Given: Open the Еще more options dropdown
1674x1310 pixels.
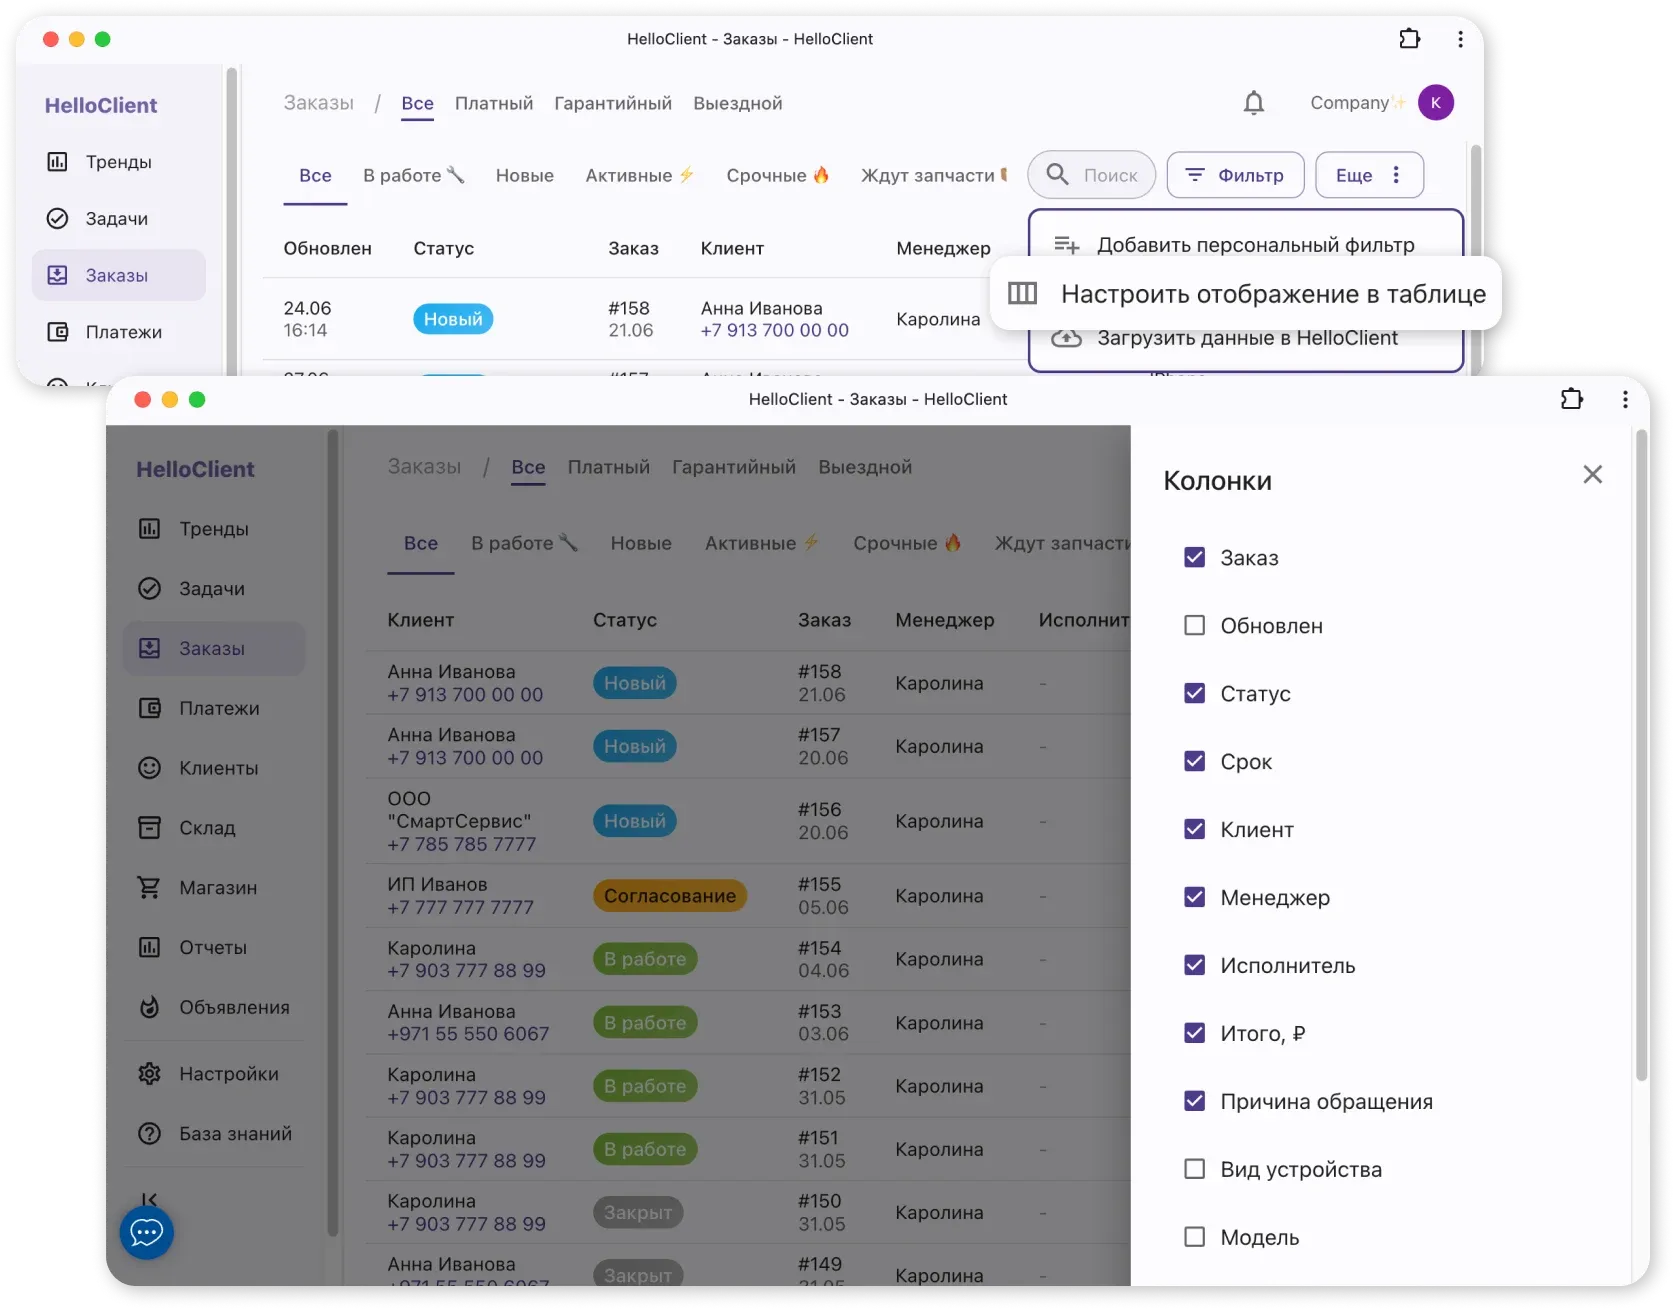Looking at the screenshot, I should pos(1368,176).
